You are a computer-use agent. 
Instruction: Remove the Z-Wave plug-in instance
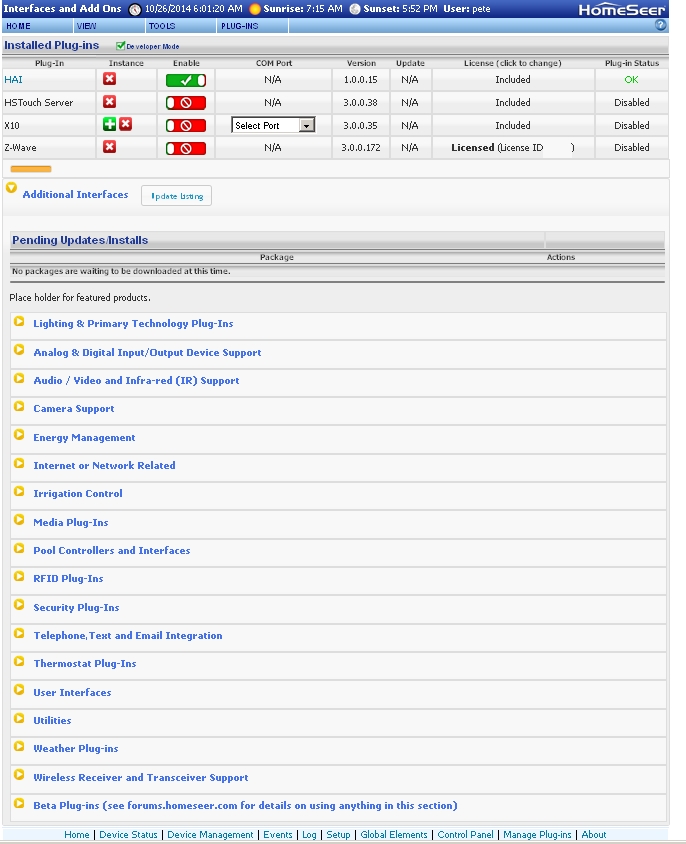(109, 146)
